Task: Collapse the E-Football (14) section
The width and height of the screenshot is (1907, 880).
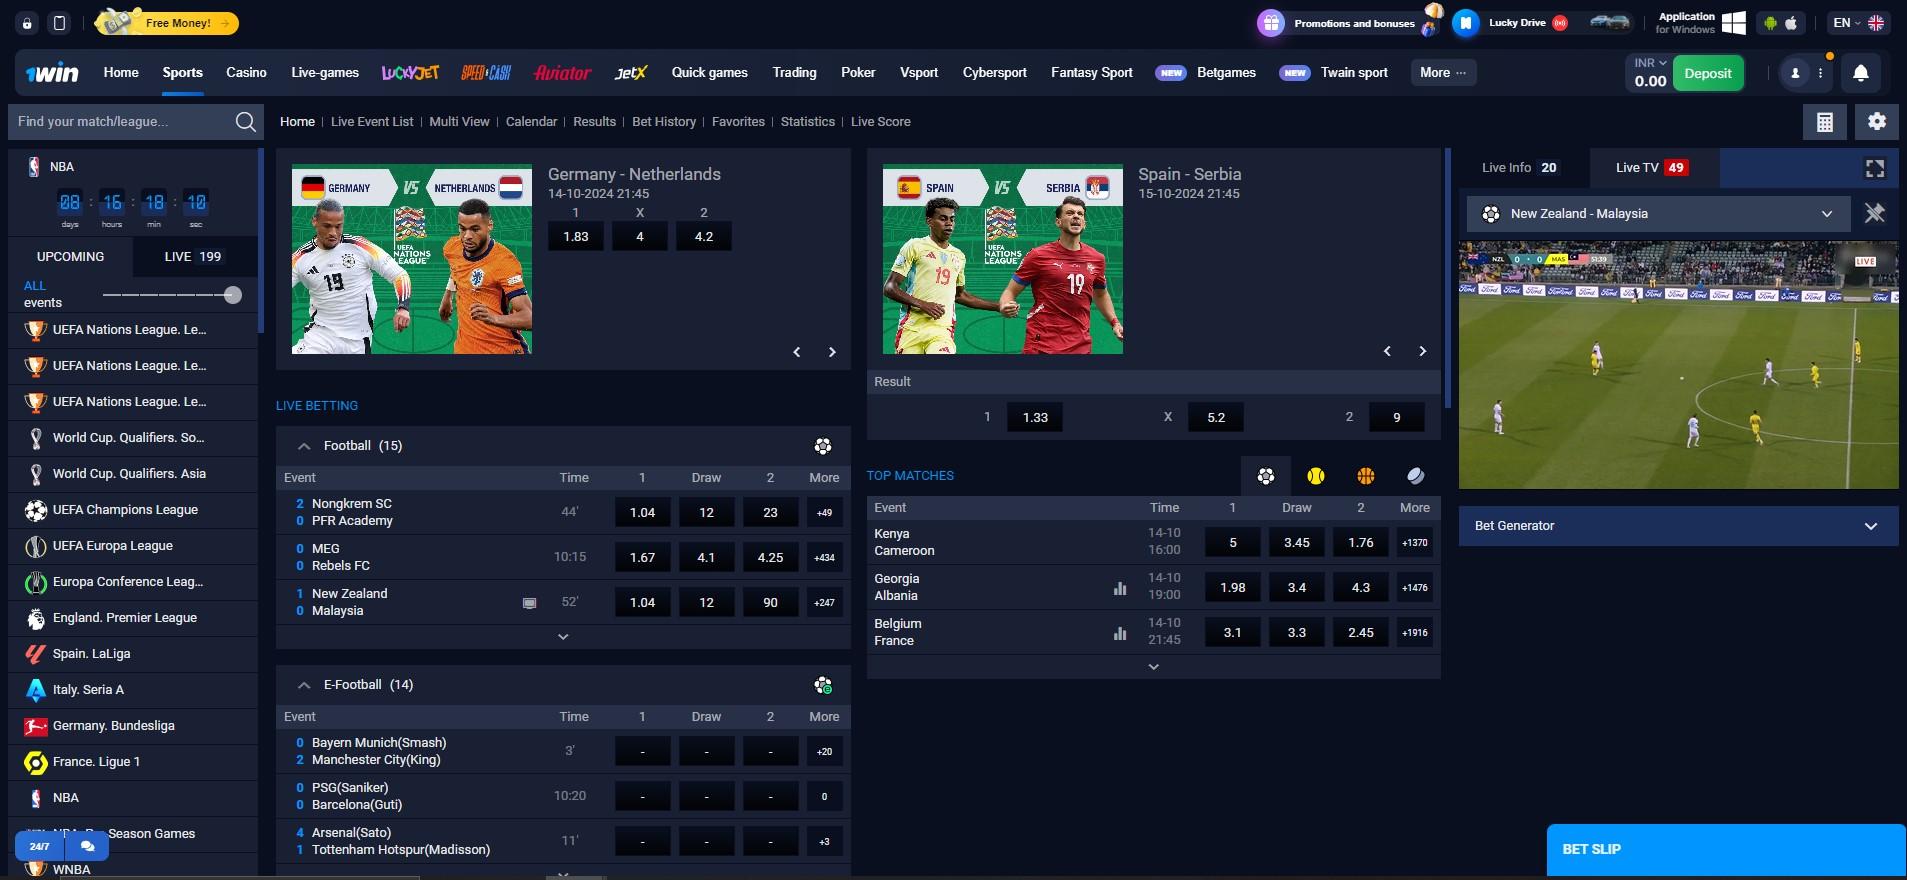Action: [x=304, y=685]
